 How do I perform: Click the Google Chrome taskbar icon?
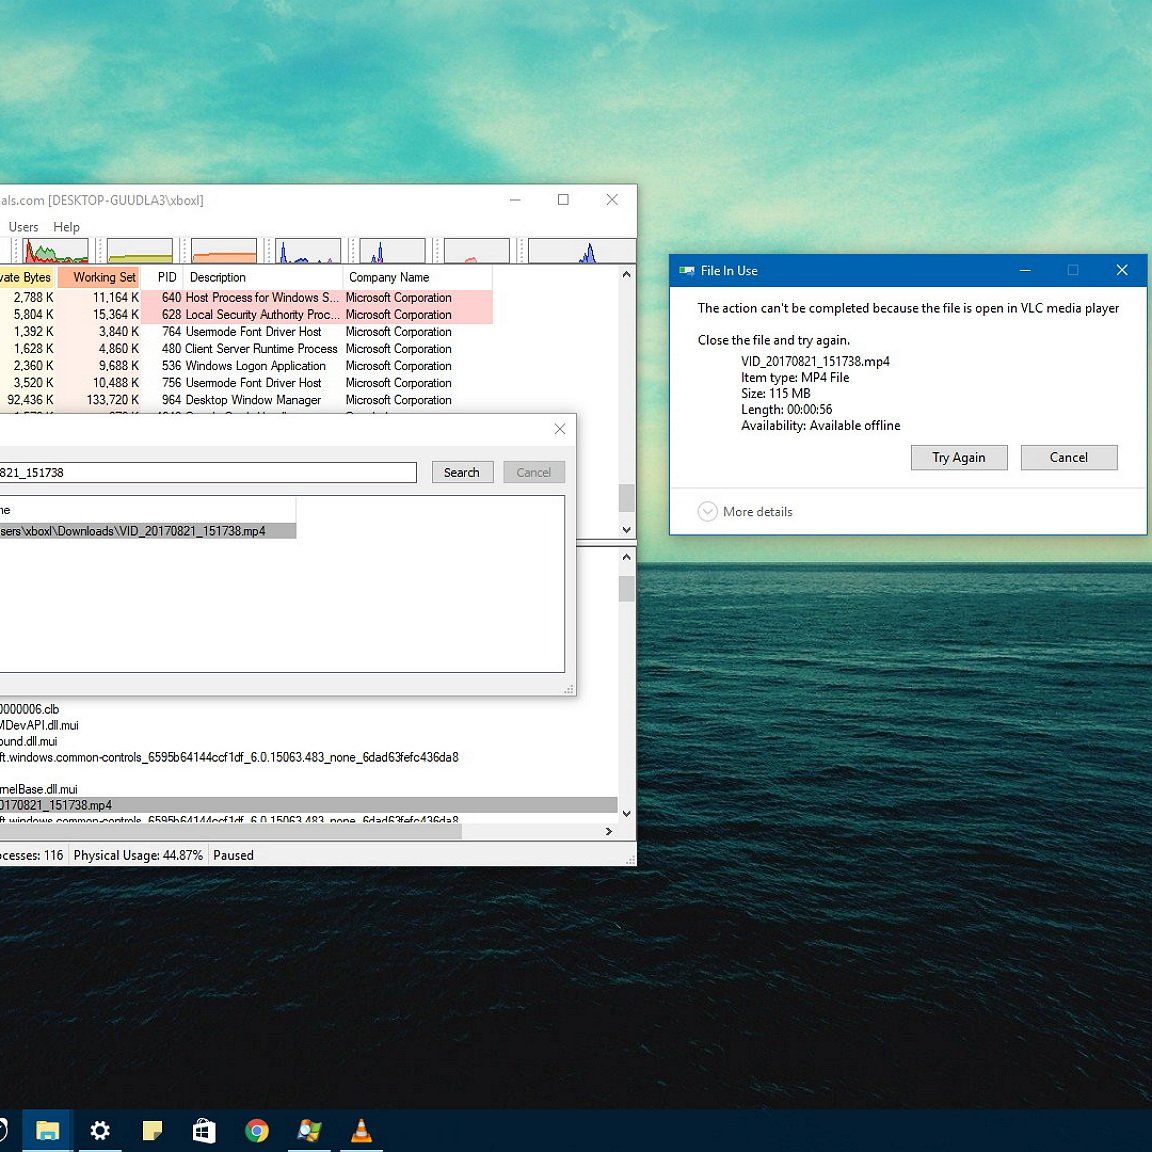pyautogui.click(x=257, y=1131)
